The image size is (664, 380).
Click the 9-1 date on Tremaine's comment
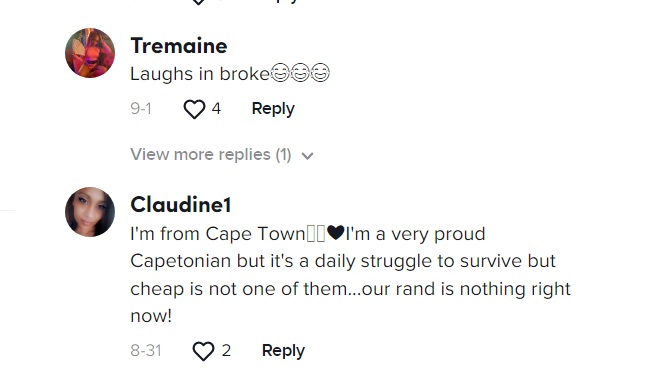(x=141, y=109)
